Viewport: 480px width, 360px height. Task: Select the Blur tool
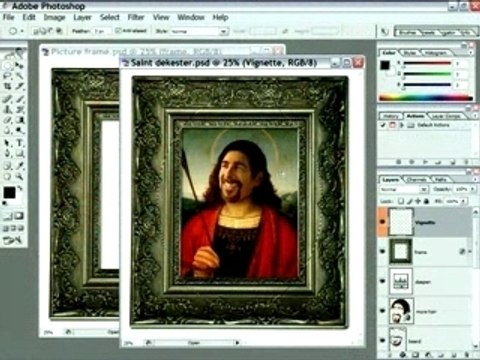coord(8,131)
